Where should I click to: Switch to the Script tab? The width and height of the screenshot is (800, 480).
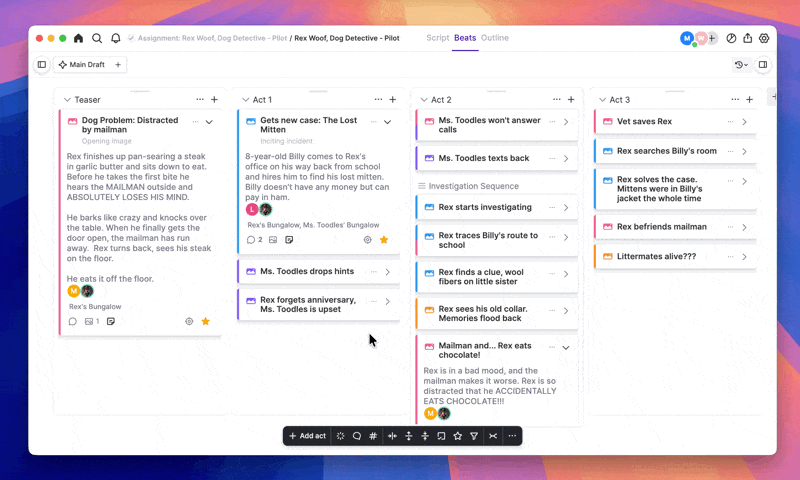point(437,38)
